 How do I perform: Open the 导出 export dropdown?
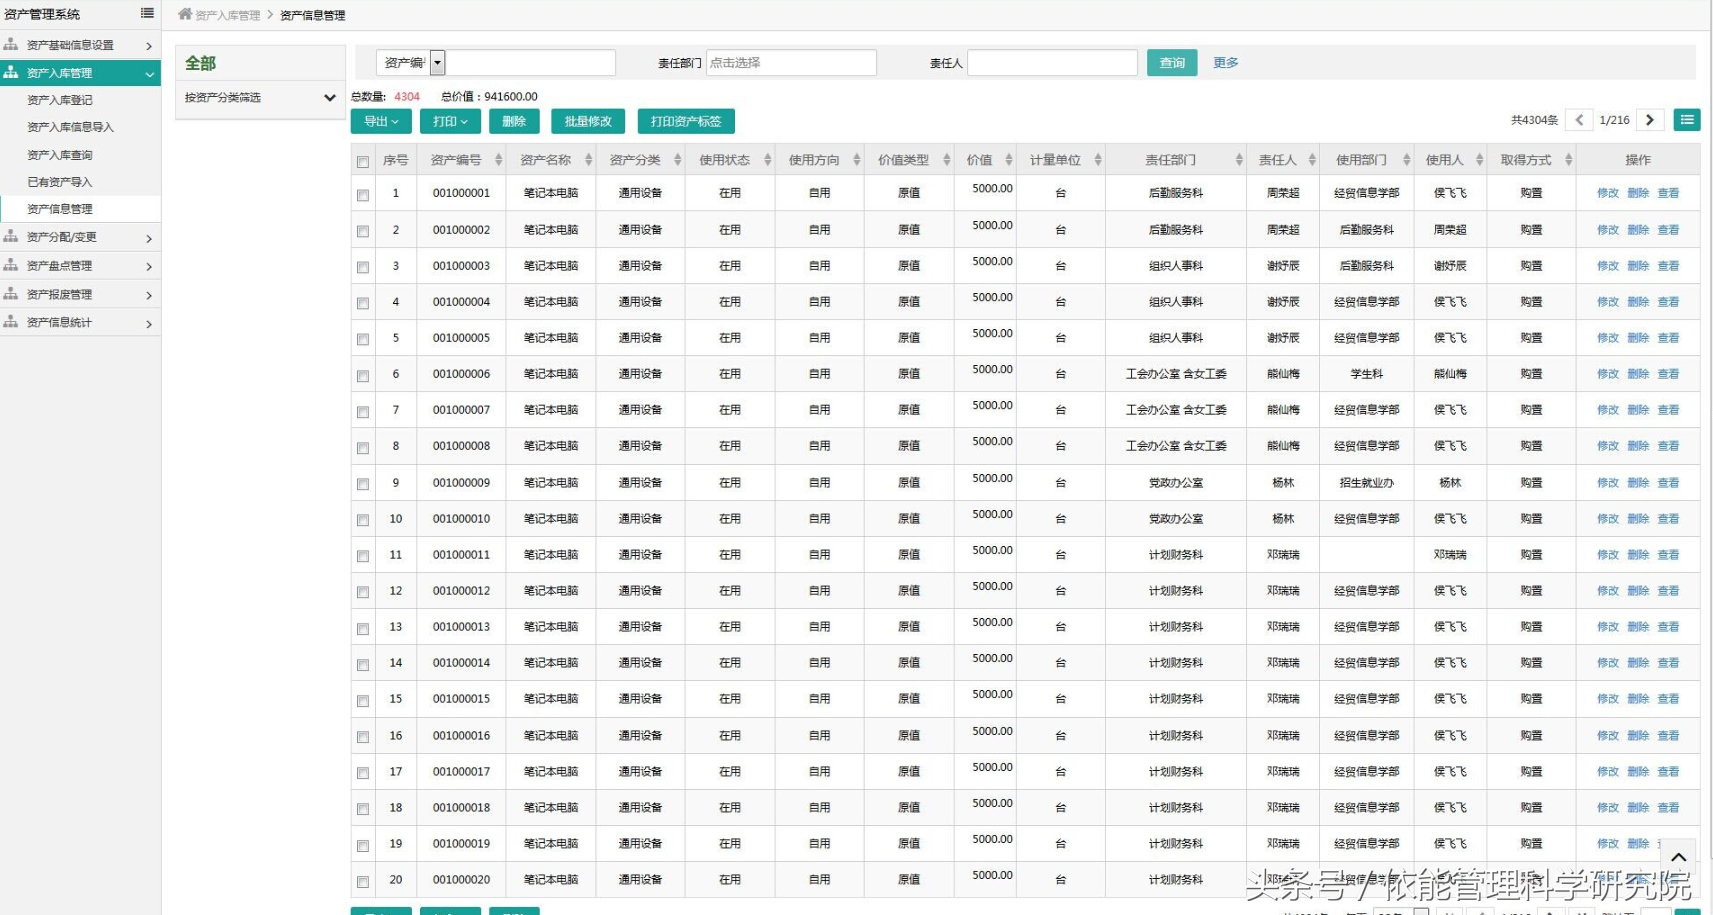[x=380, y=121]
